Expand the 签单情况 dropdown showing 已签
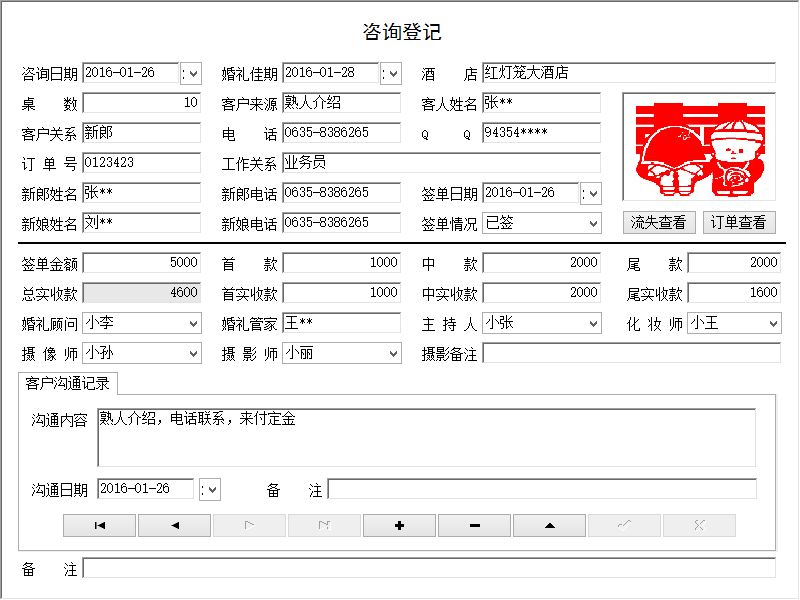800x600 pixels. [x=592, y=223]
